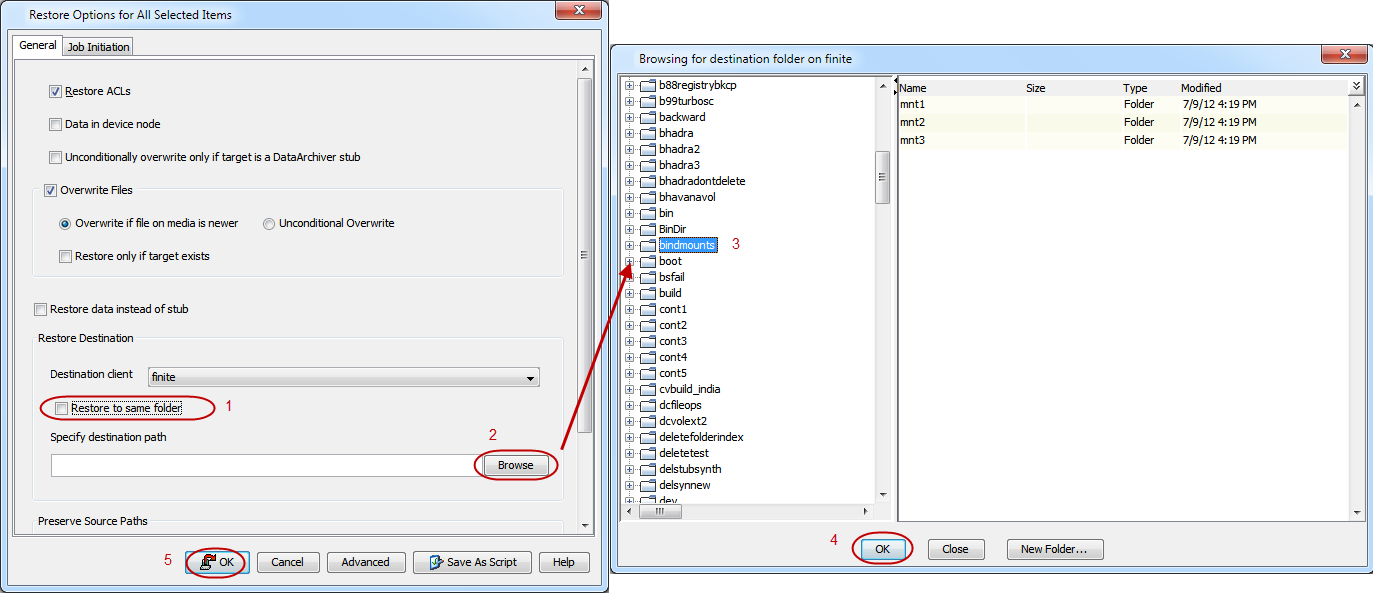This screenshot has width=1373, height=593.
Task: Expand the boot folder tree node
Action: [x=630, y=261]
